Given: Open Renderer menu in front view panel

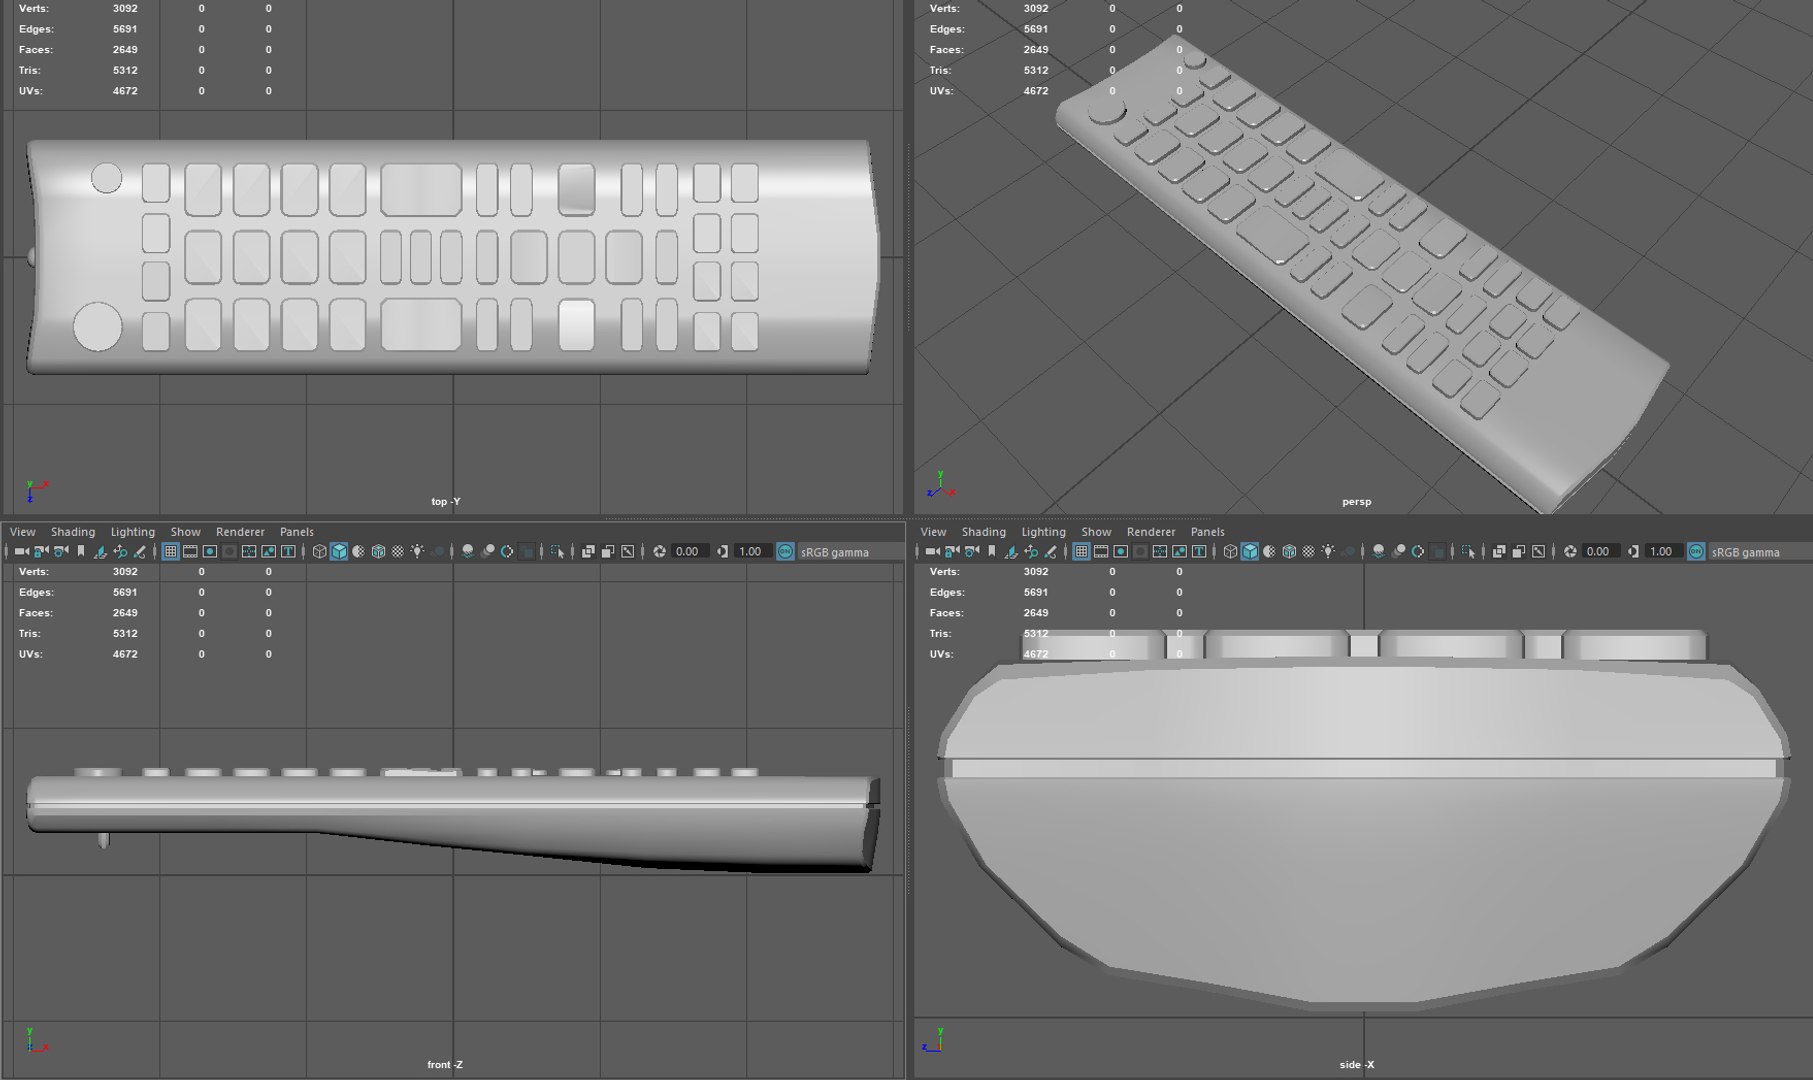Looking at the screenshot, I should (240, 532).
